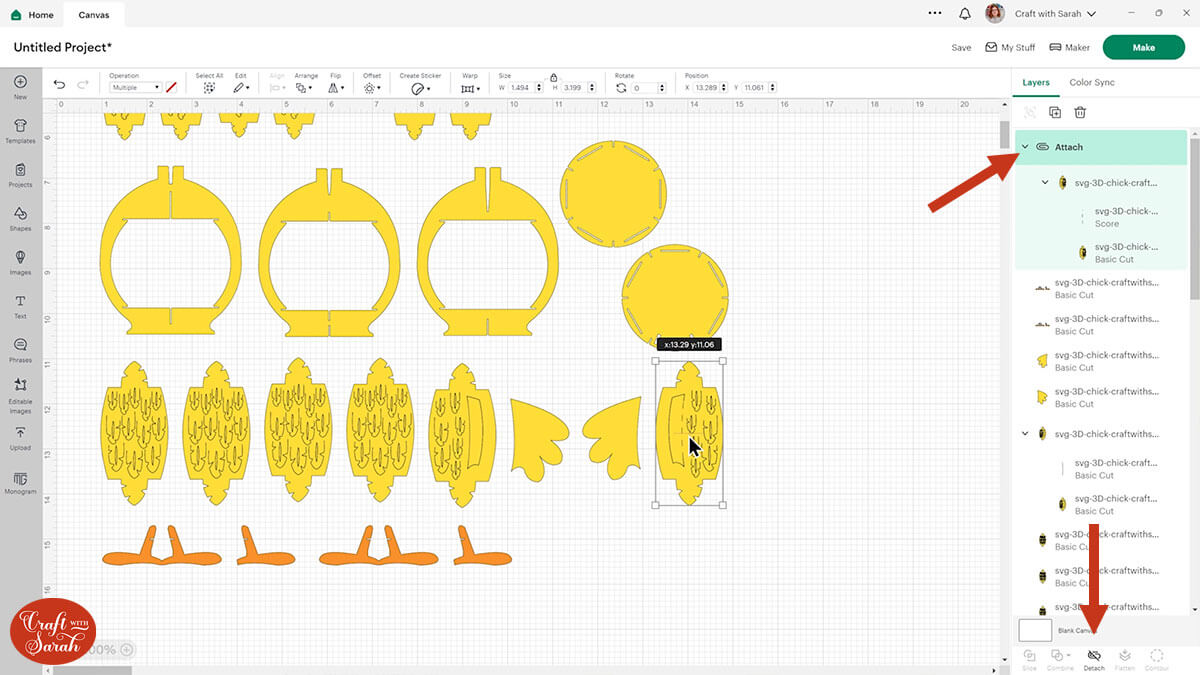Open the notifications bell
The width and height of the screenshot is (1200, 675).
pyautogui.click(x=964, y=14)
